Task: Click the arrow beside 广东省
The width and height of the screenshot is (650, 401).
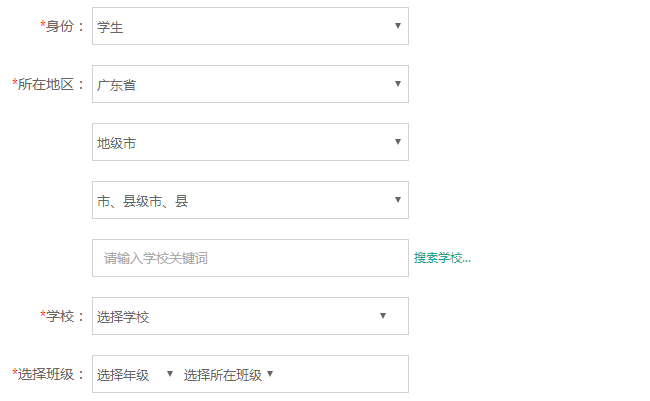Action: (x=397, y=84)
